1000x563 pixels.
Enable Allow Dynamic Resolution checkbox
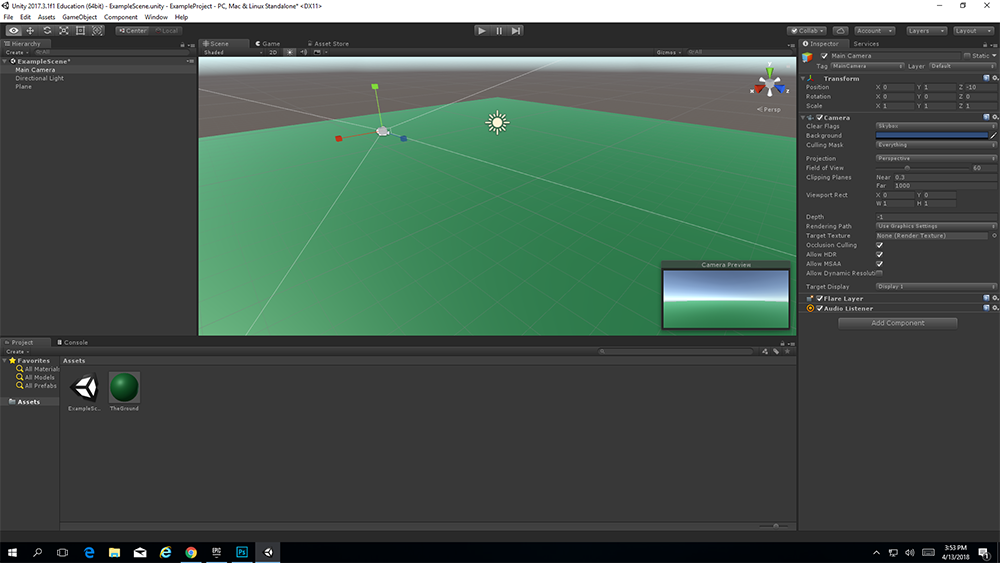click(x=879, y=273)
